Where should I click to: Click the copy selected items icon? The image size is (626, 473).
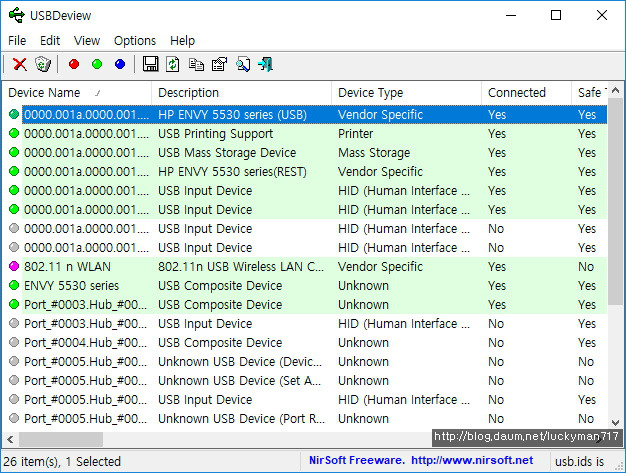pyautogui.click(x=196, y=64)
